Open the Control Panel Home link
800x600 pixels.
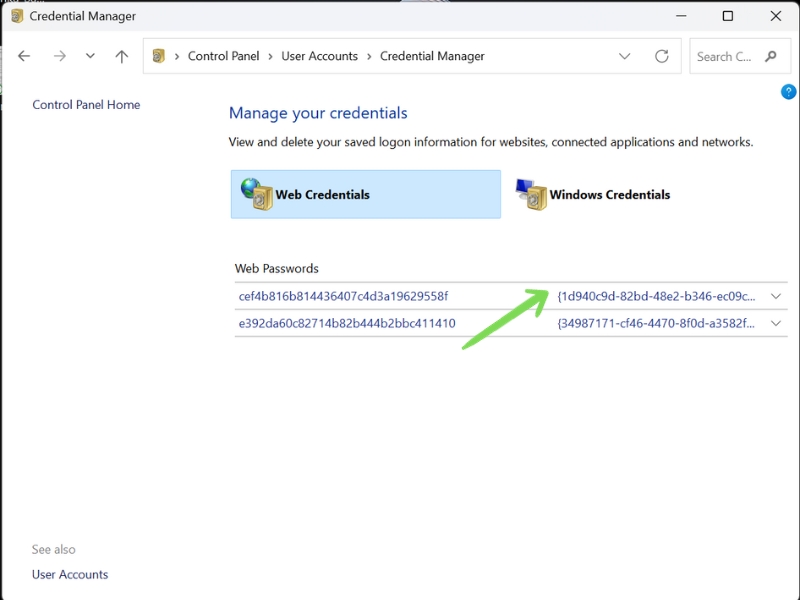tap(86, 105)
